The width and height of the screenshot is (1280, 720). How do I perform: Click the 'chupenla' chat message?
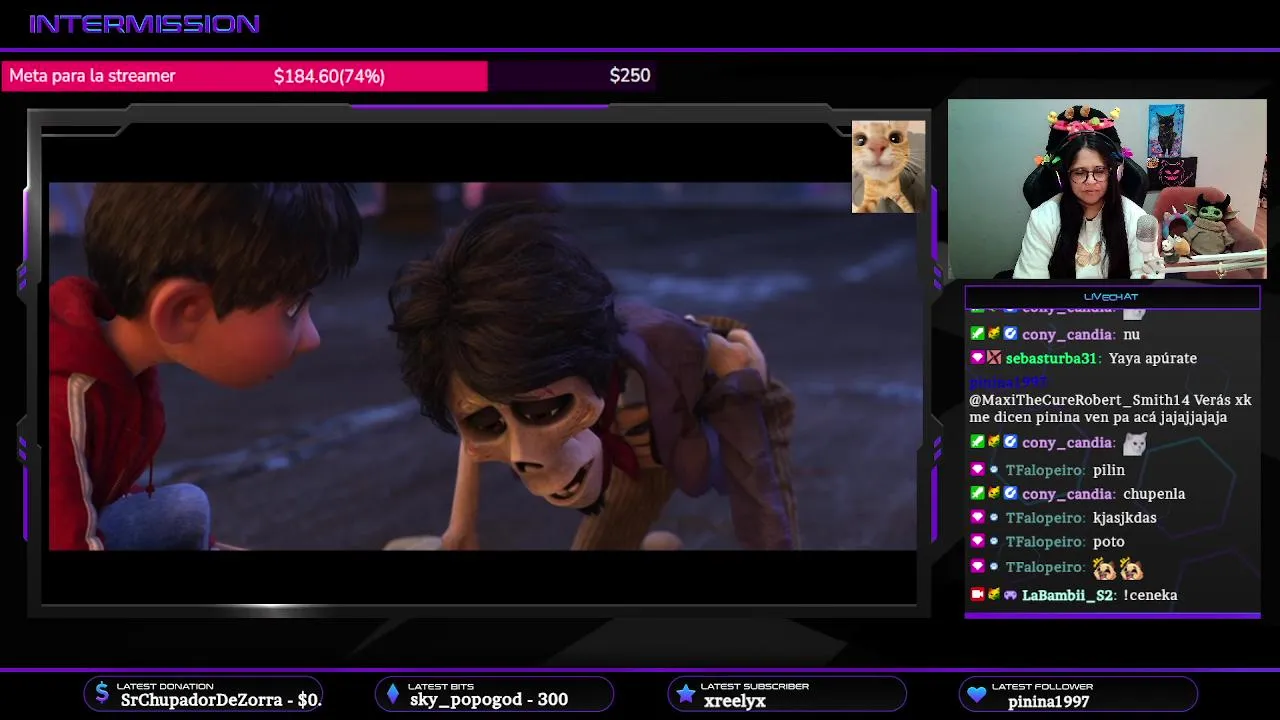click(1154, 494)
